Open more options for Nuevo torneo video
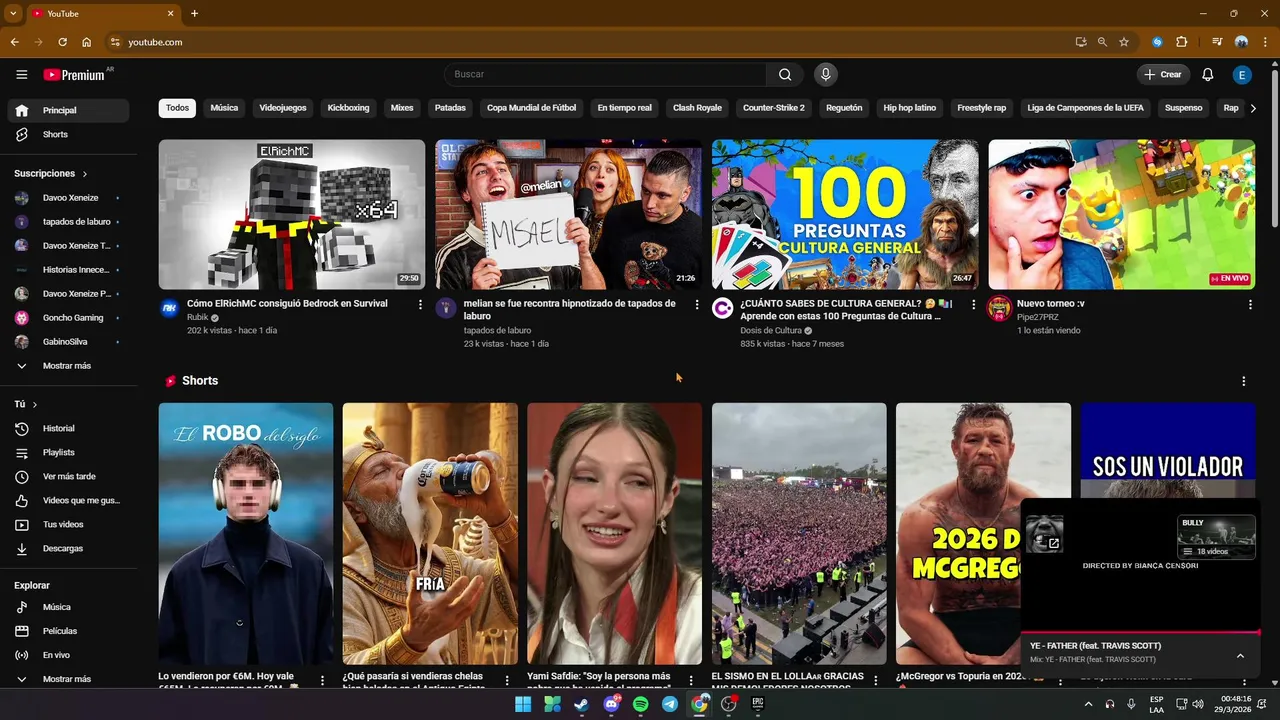Screen dimensions: 1280x720 [1250, 304]
